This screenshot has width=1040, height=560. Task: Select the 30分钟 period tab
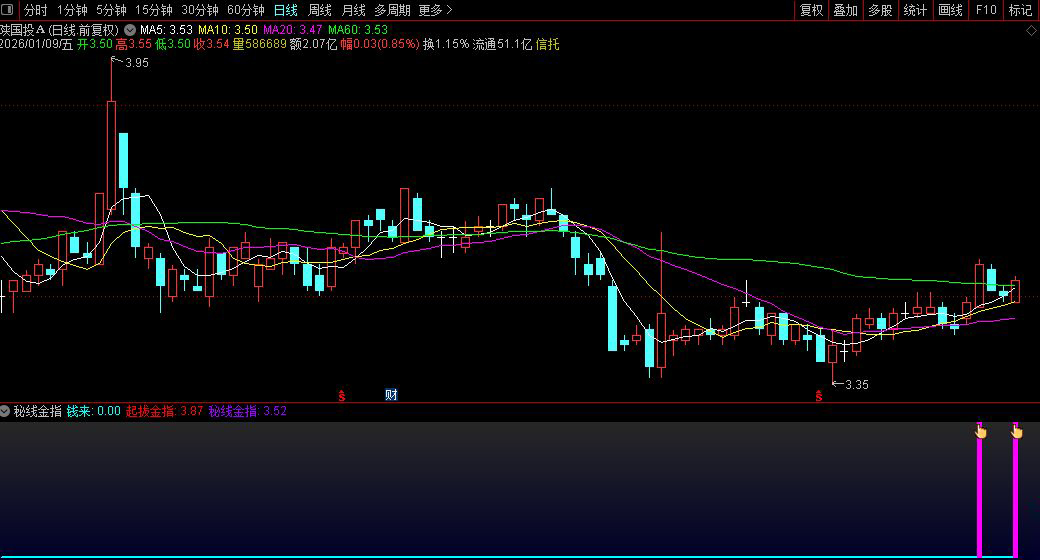point(200,10)
